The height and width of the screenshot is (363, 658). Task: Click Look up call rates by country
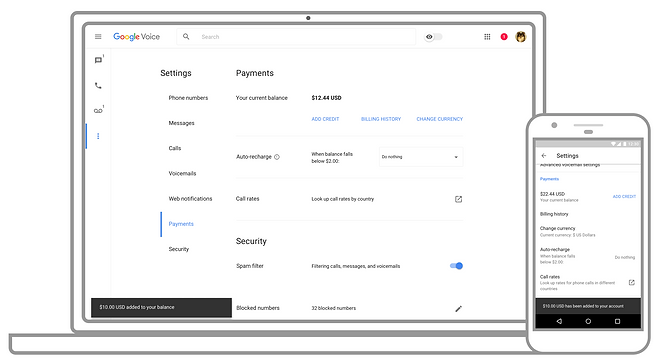pos(342,199)
